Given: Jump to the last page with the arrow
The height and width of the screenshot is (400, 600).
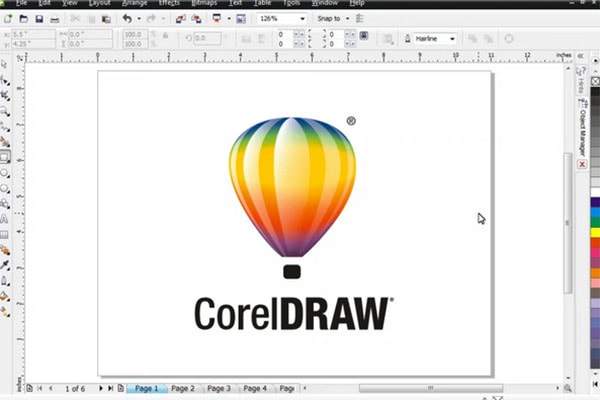Looking at the screenshot, I should [110, 389].
